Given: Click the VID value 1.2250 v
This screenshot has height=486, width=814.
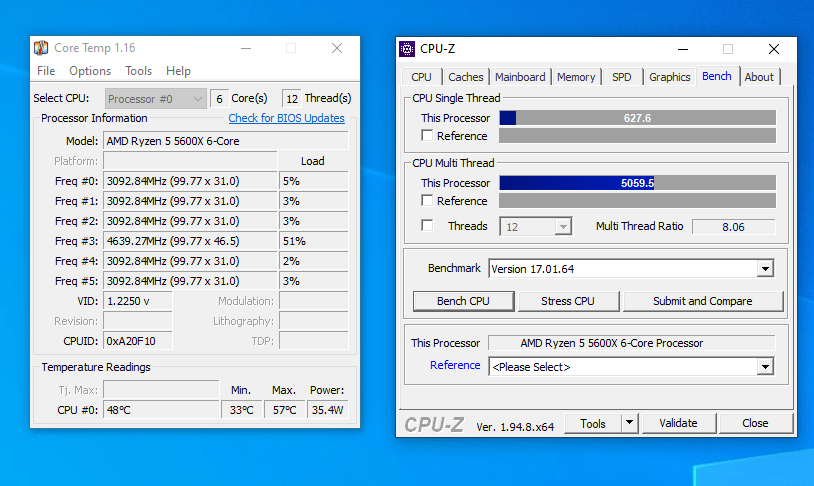Looking at the screenshot, I should [138, 301].
